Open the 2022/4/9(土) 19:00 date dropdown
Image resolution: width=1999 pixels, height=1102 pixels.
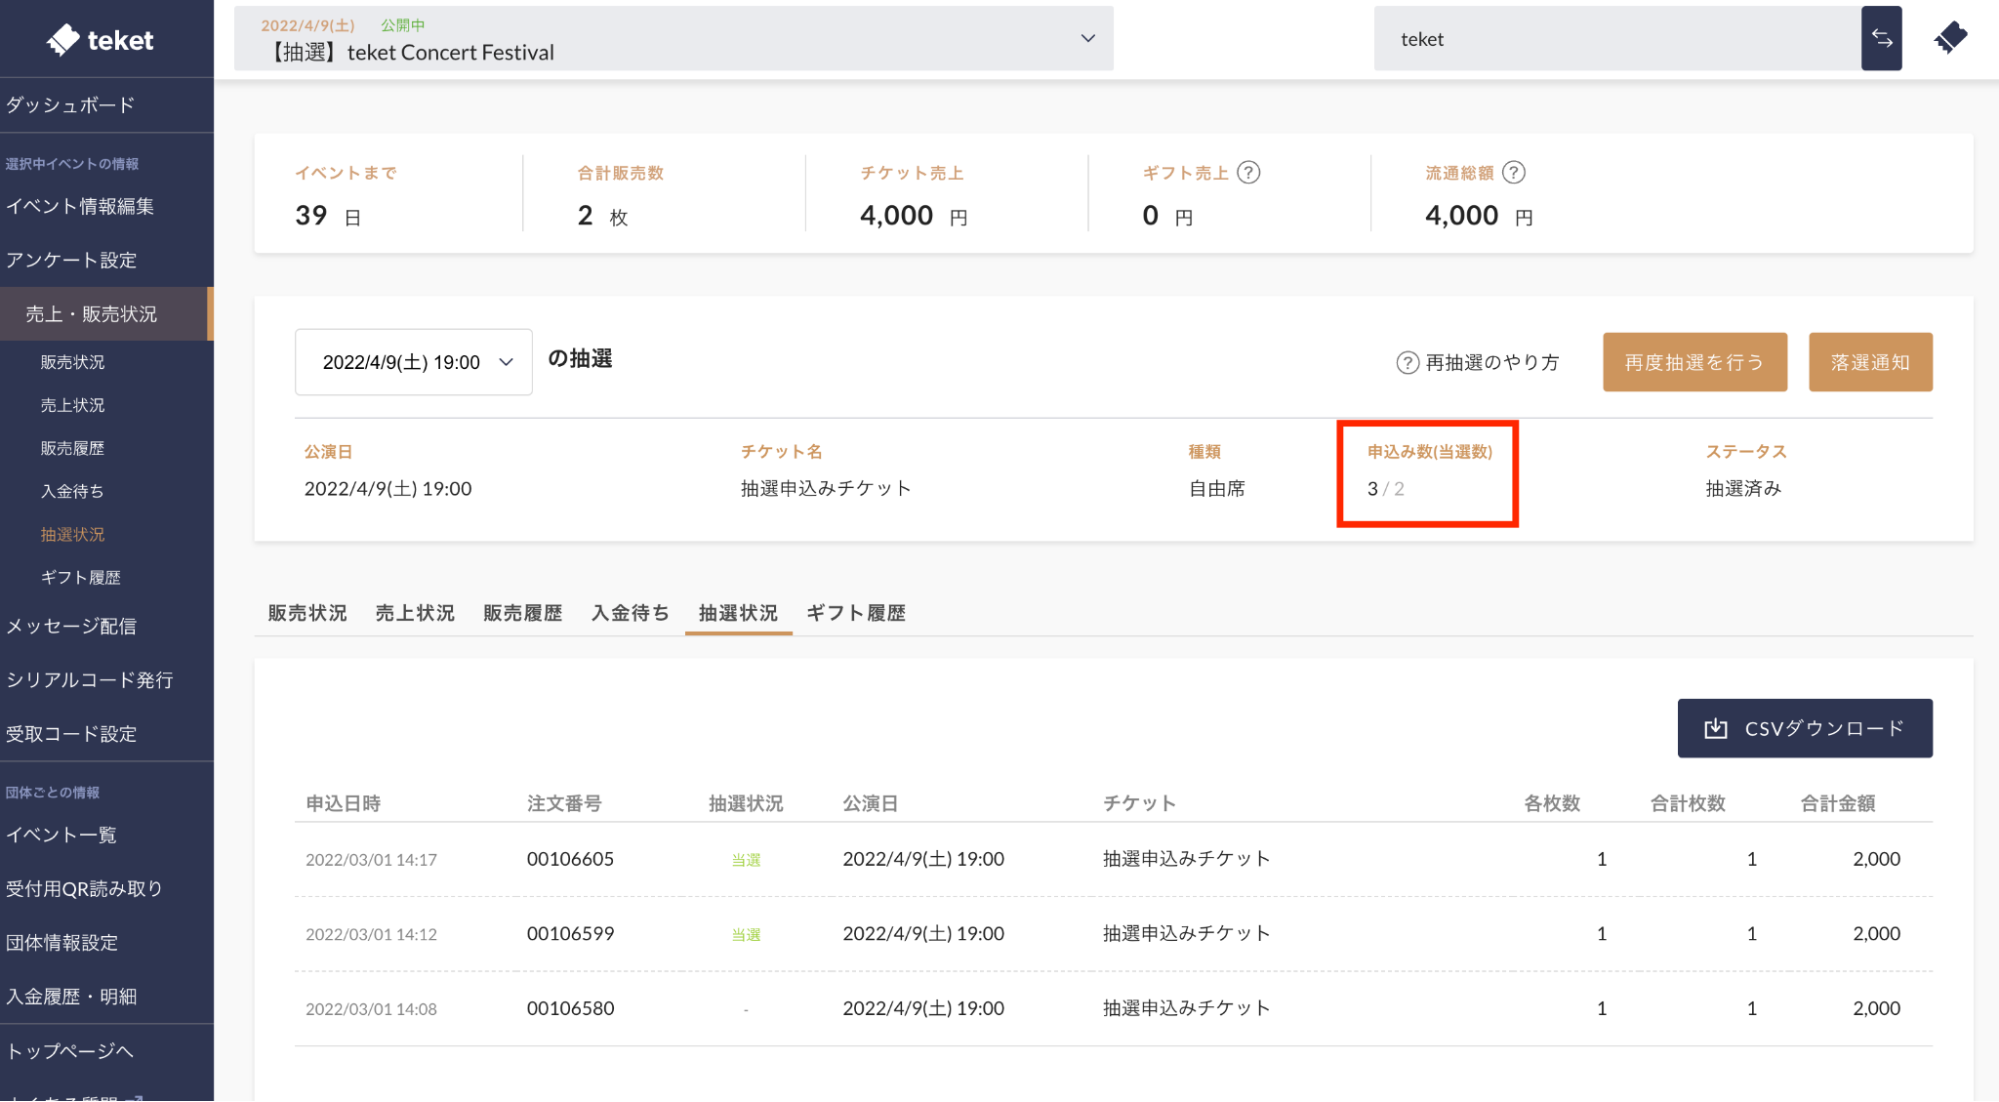[413, 362]
